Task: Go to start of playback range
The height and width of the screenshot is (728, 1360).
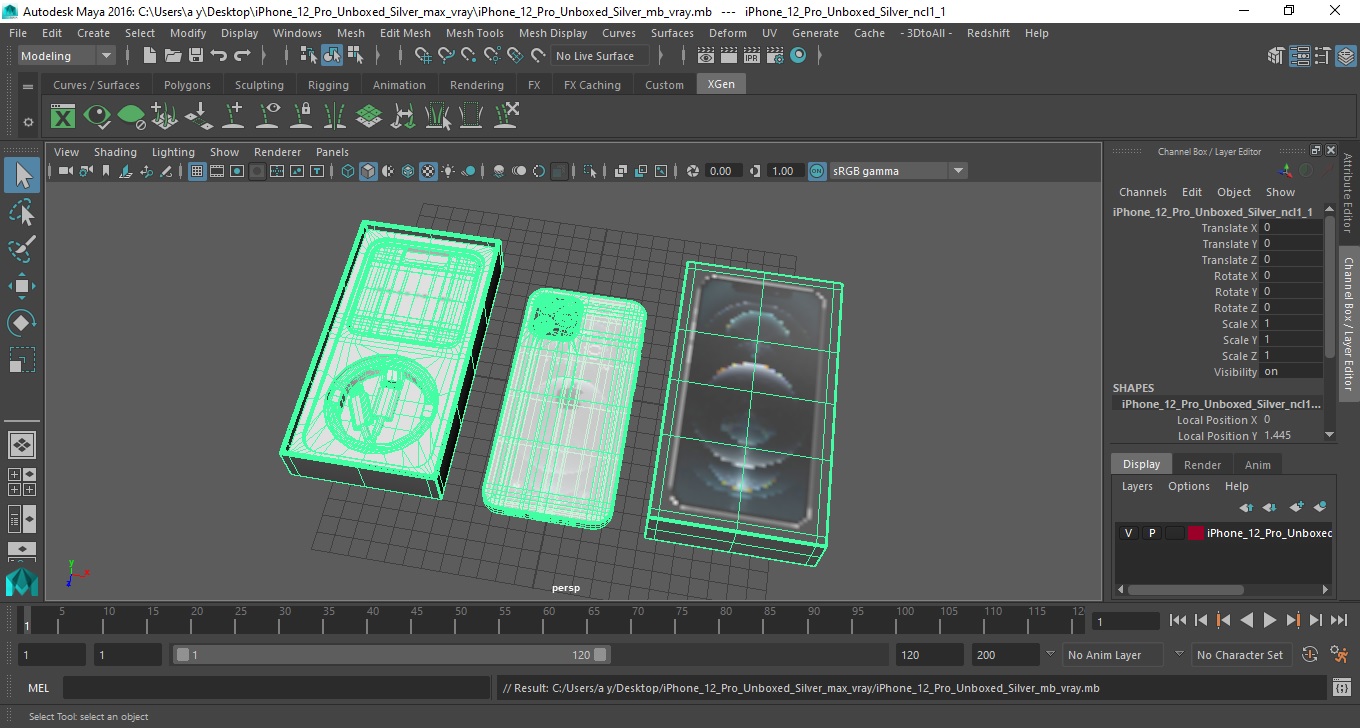Action: tap(1178, 621)
